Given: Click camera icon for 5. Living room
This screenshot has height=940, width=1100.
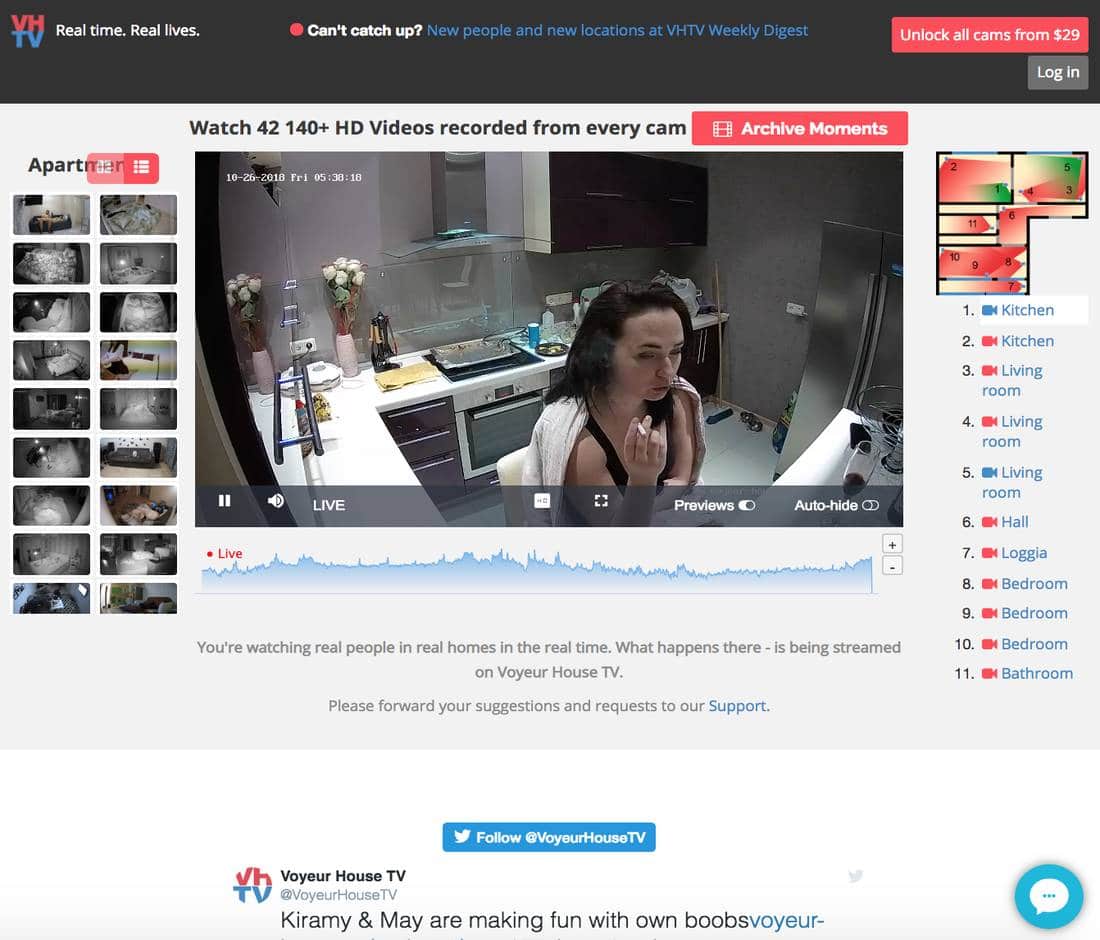Looking at the screenshot, I should [x=989, y=473].
